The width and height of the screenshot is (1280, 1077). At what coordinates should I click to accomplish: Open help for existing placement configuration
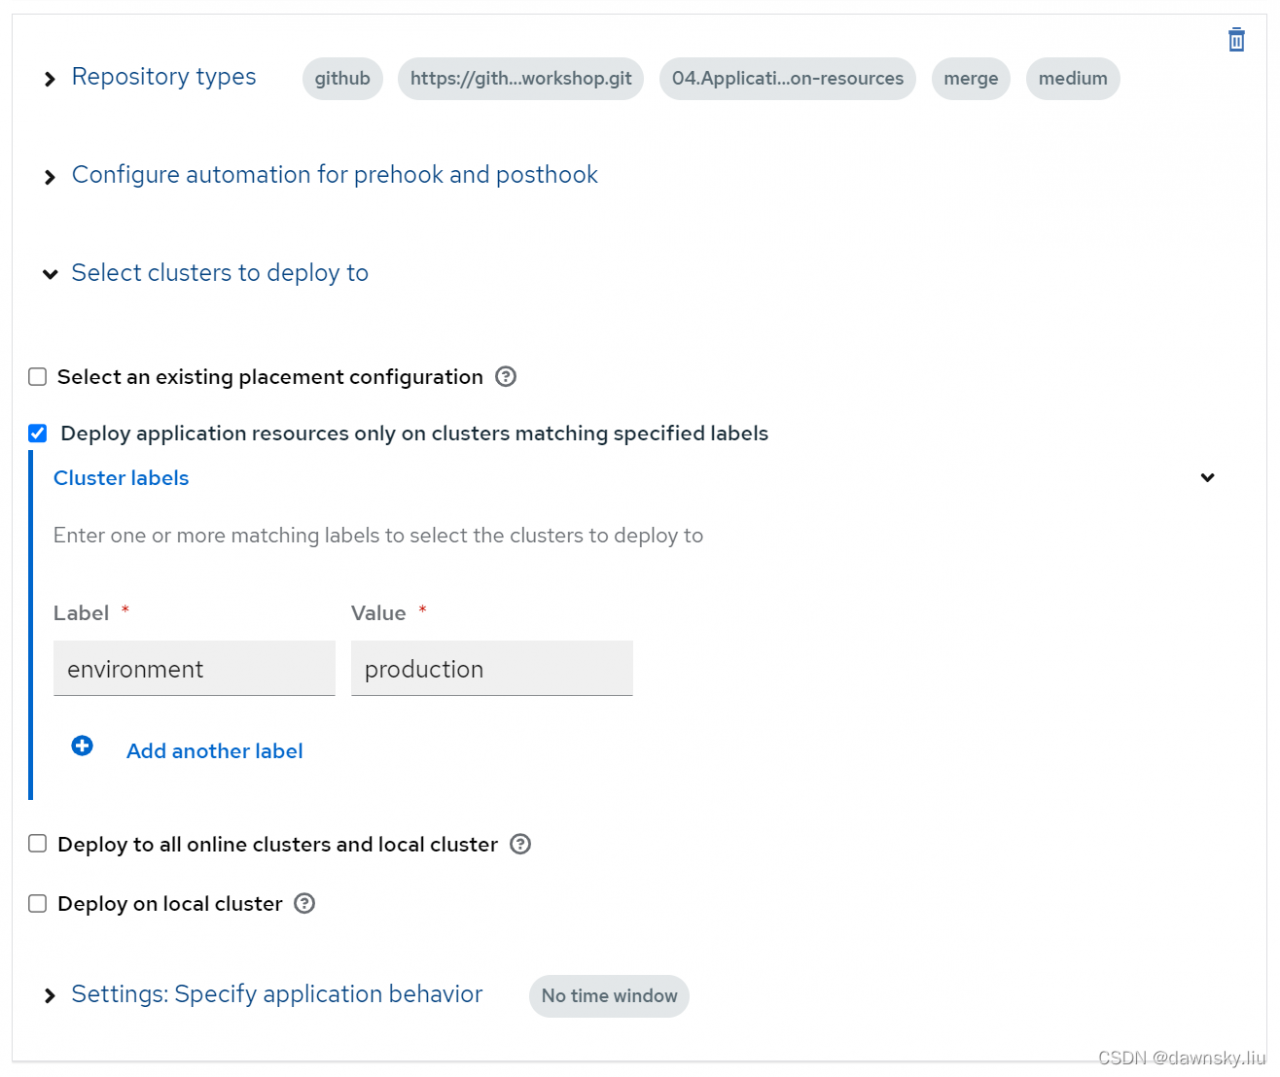pyautogui.click(x=506, y=377)
